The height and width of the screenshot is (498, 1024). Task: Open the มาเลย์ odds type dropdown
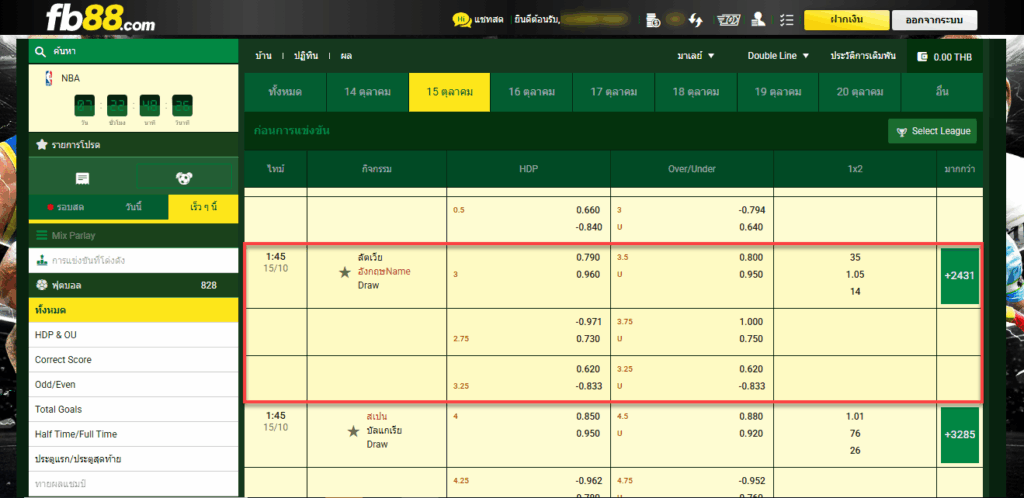(x=696, y=56)
